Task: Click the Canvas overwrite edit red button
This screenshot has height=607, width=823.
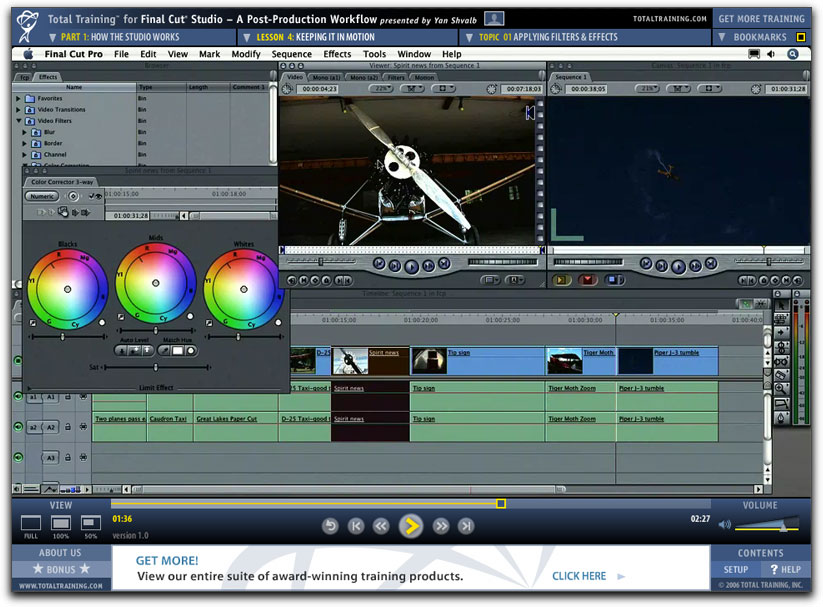Action: pyautogui.click(x=587, y=280)
